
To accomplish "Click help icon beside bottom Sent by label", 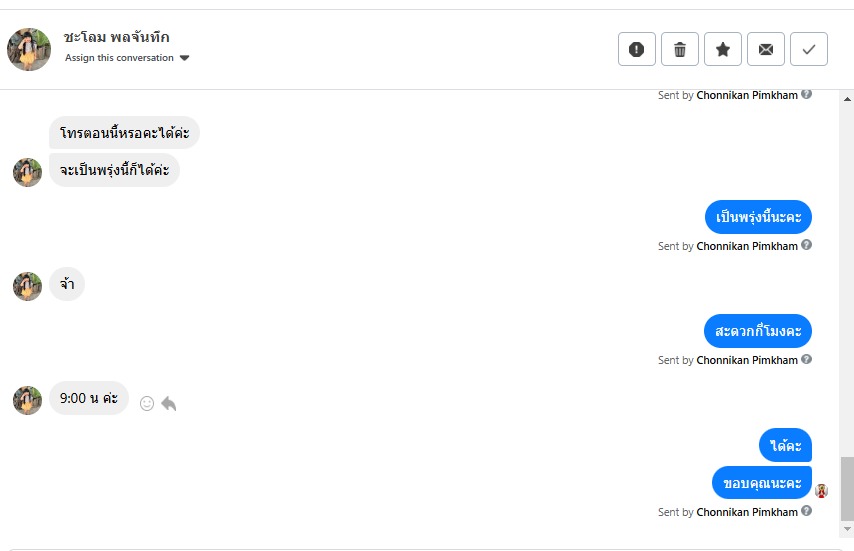I will click(x=807, y=512).
